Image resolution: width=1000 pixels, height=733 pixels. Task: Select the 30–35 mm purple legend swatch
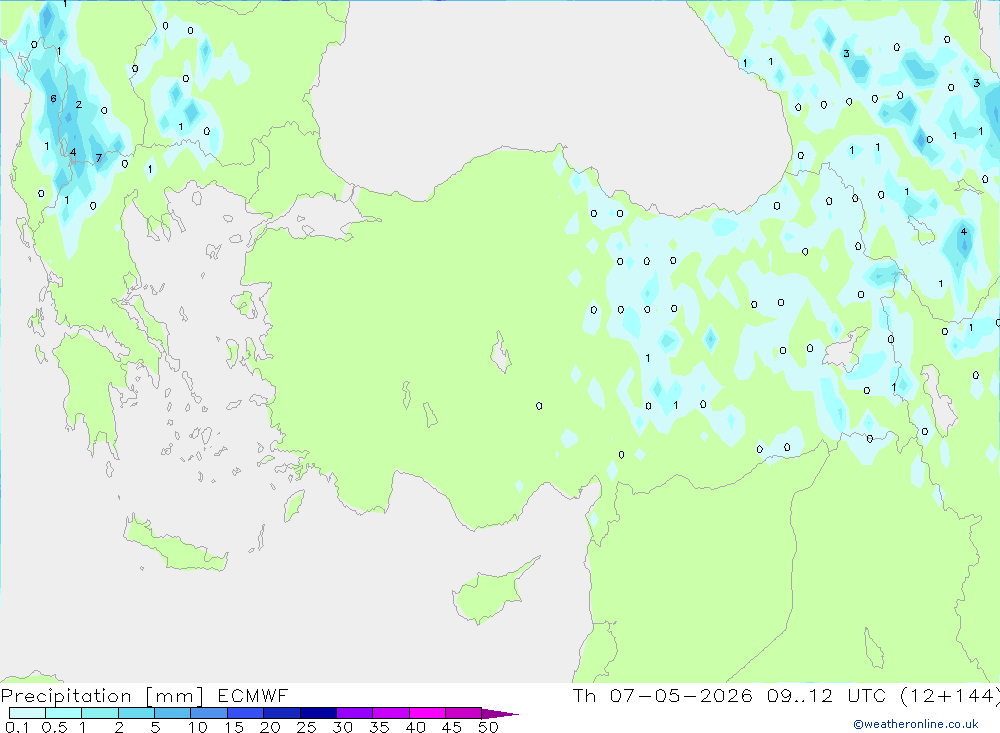click(355, 713)
